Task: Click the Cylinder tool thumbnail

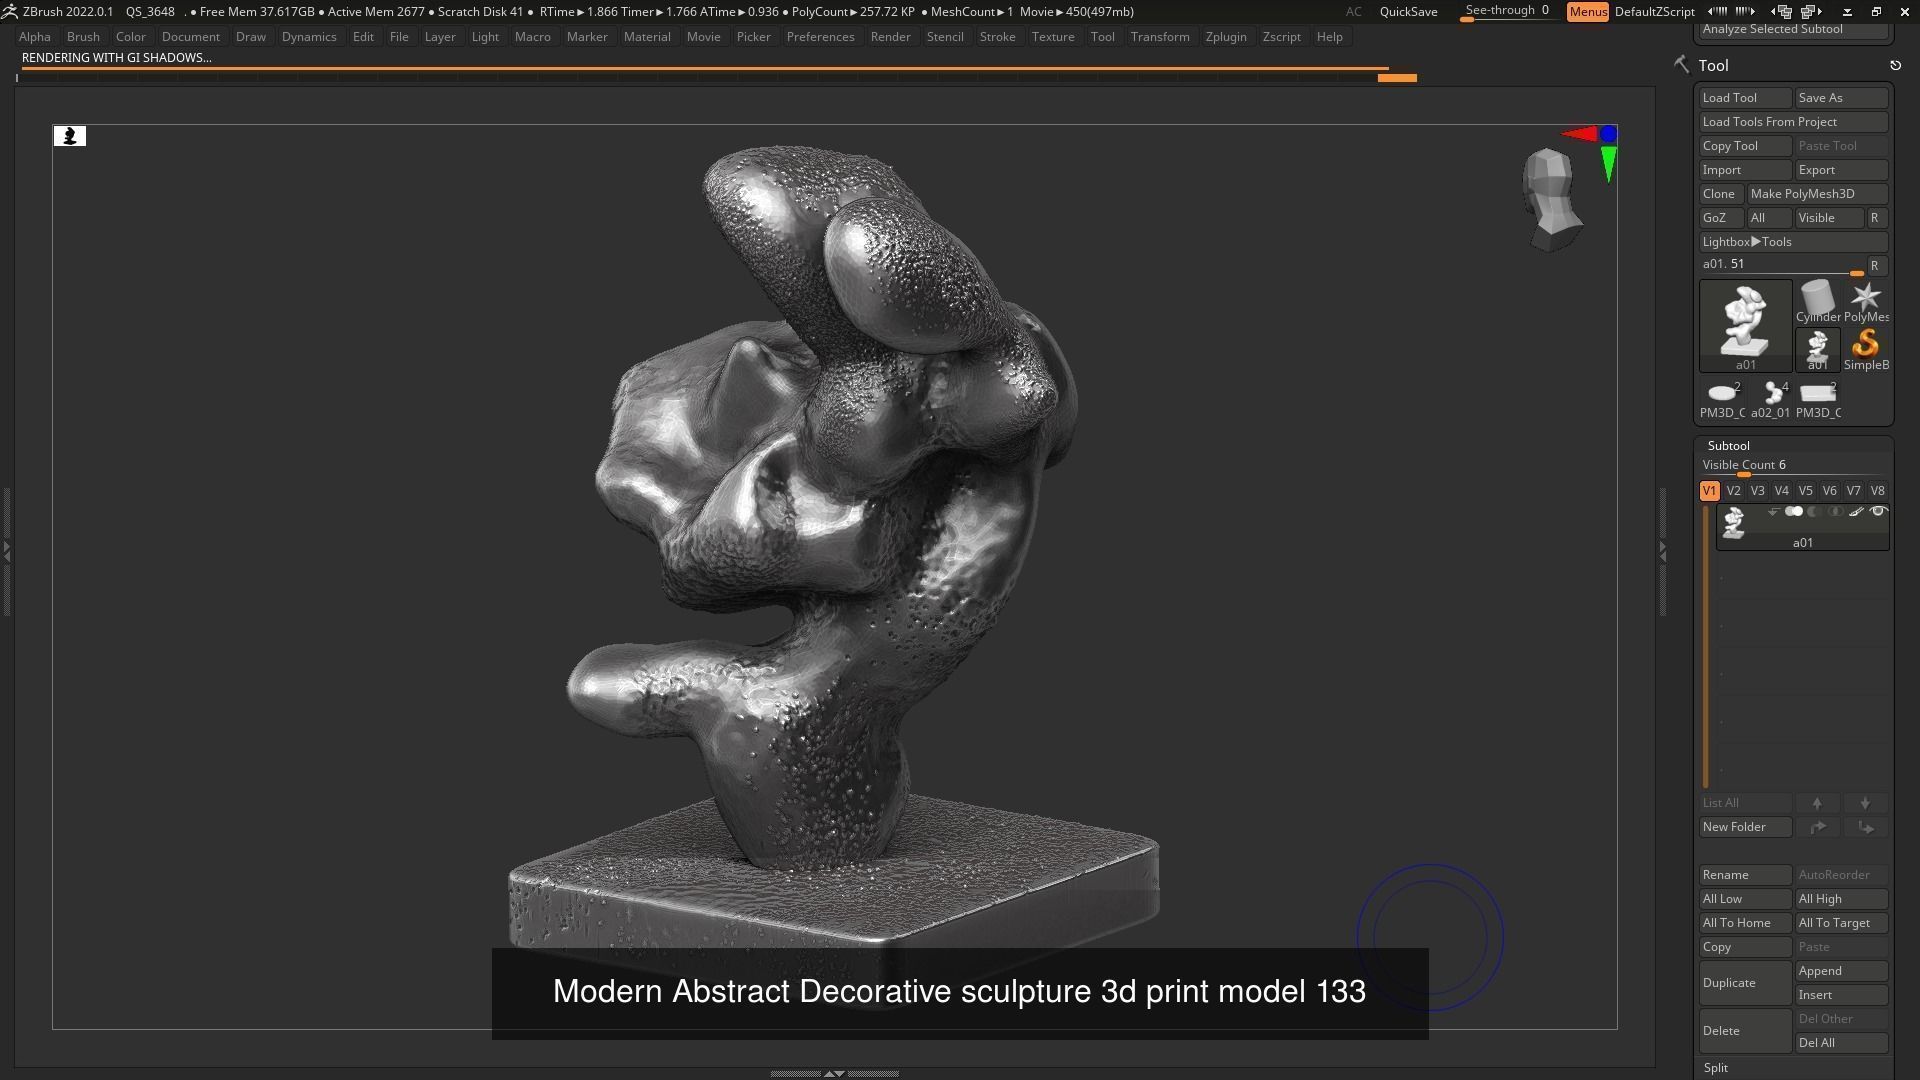Action: 1818,301
